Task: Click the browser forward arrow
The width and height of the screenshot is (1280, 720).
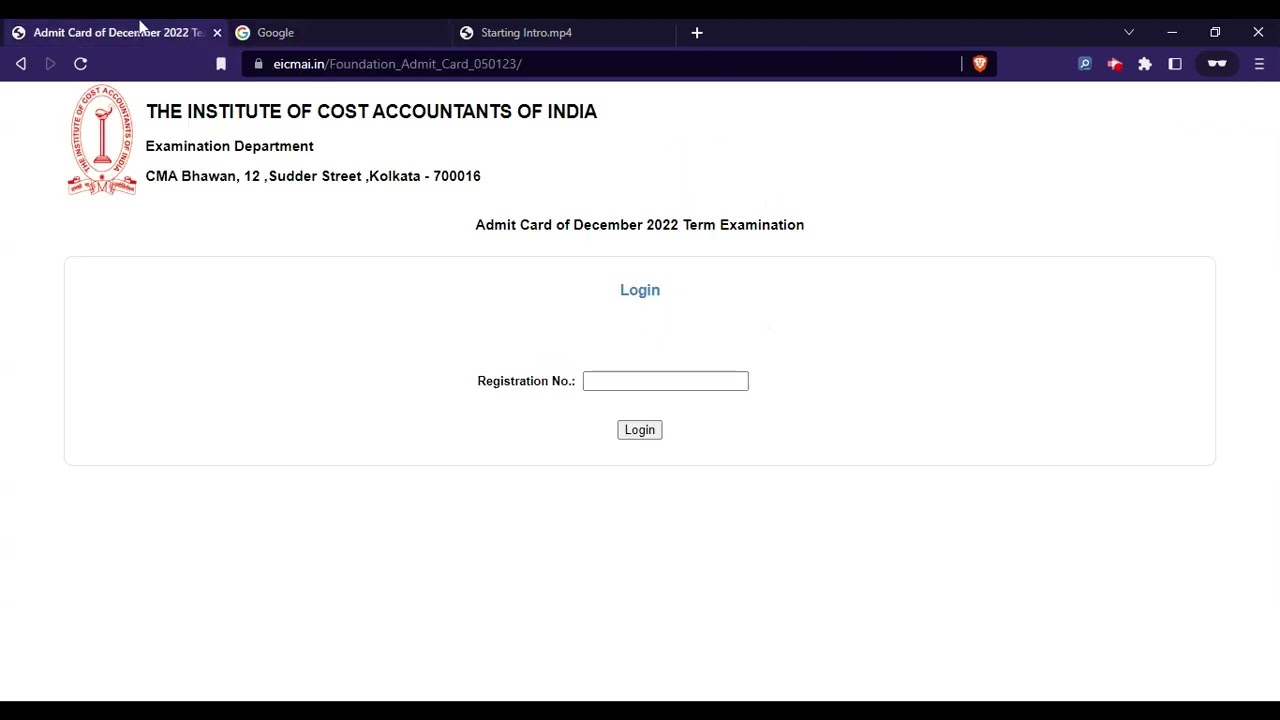Action: point(50,64)
